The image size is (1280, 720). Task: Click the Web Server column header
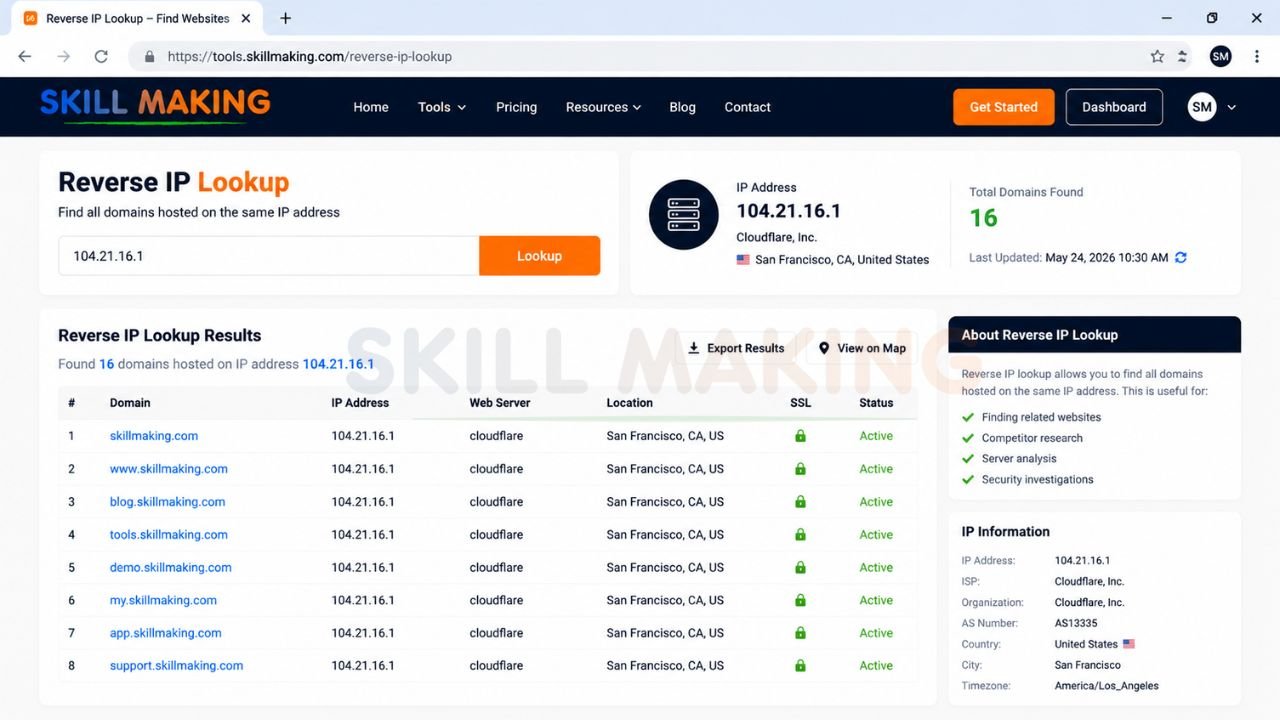(500, 403)
